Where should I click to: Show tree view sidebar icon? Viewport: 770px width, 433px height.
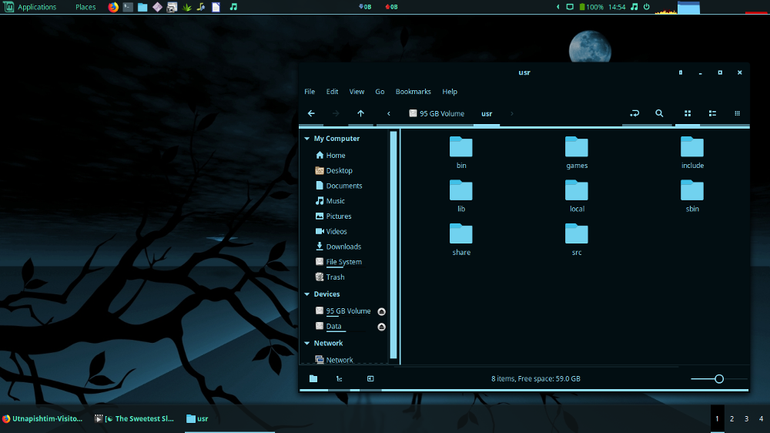coord(339,379)
